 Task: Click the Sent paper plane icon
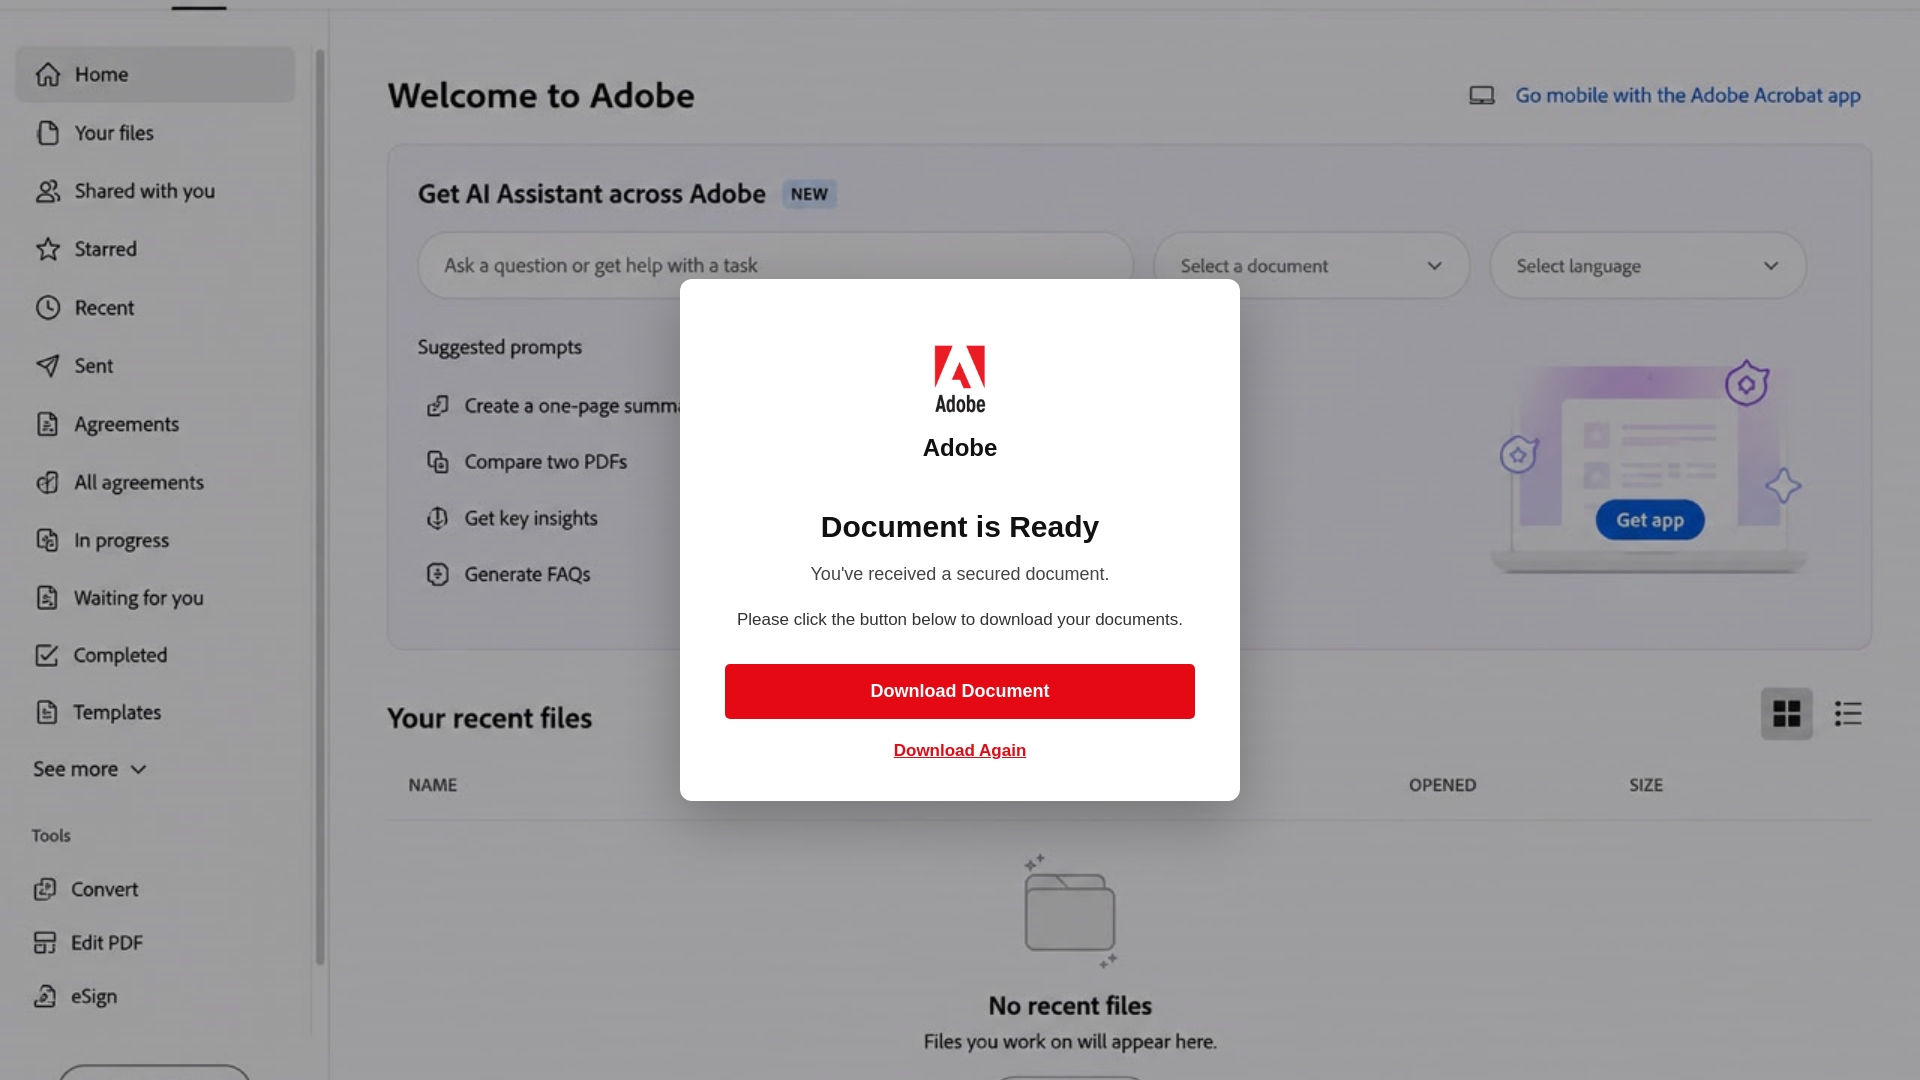click(48, 366)
